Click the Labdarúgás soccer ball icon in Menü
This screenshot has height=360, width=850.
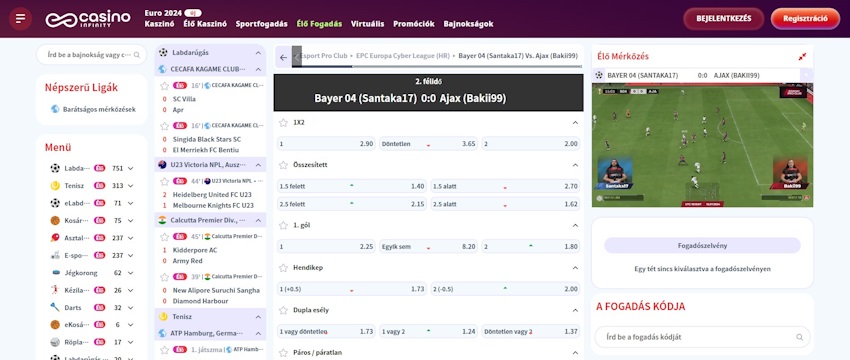click(55, 168)
